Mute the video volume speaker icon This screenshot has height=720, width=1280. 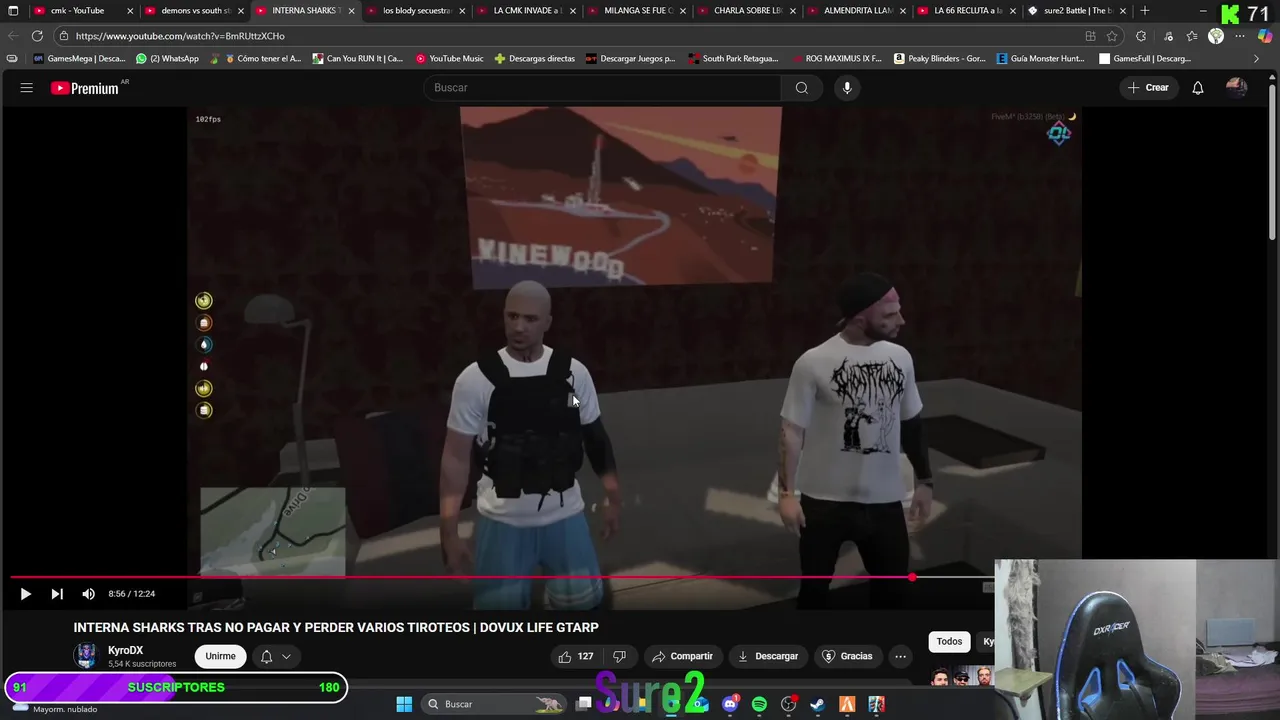[x=88, y=594]
